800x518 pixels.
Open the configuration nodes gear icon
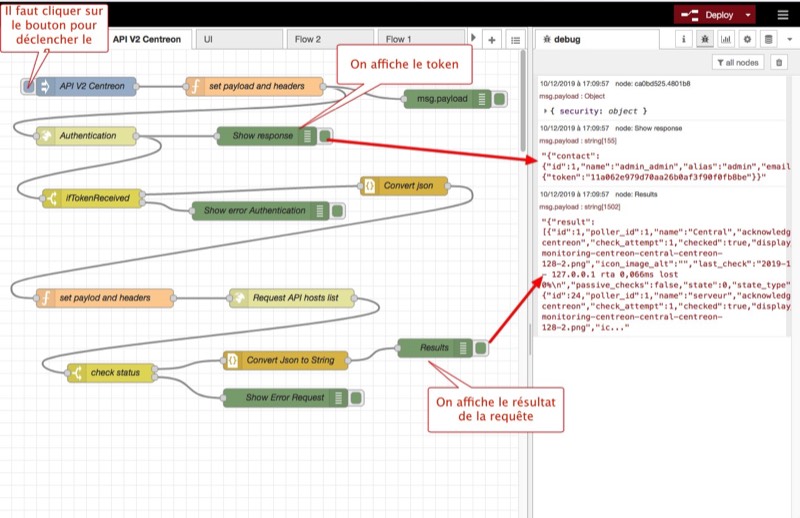747,38
